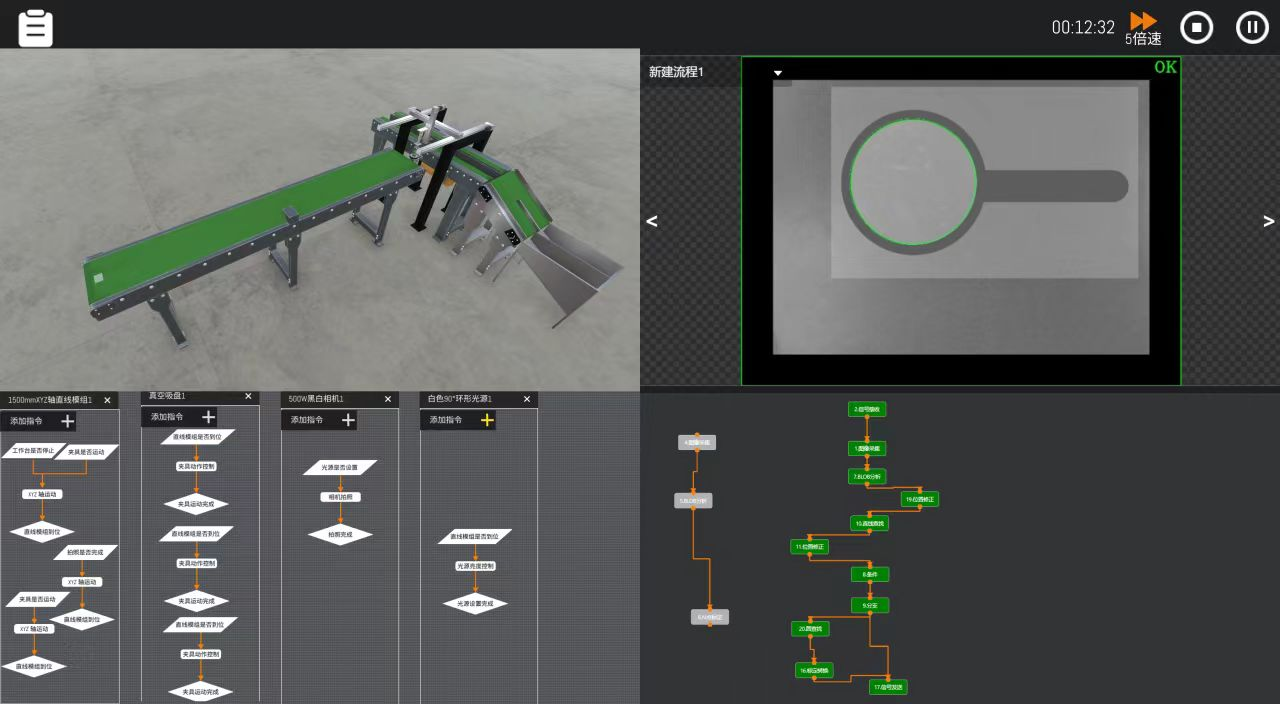Stop the simulation with the stop button
1280x704 pixels.
click(x=1196, y=27)
